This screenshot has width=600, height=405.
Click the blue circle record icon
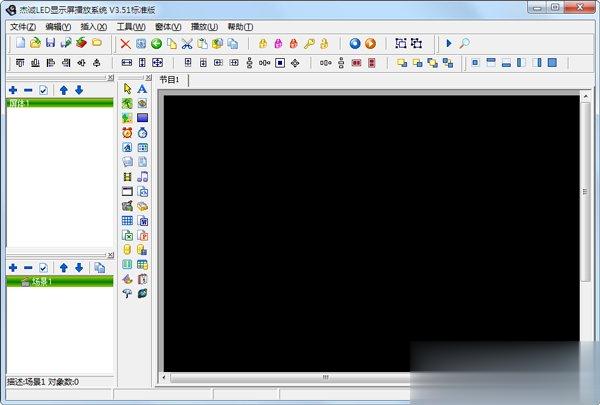pos(355,43)
